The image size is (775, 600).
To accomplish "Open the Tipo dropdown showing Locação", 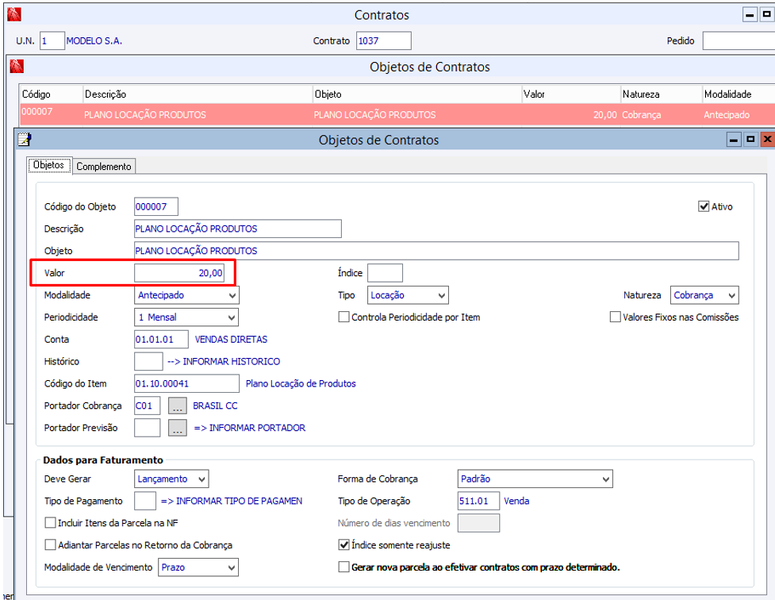I will point(408,295).
